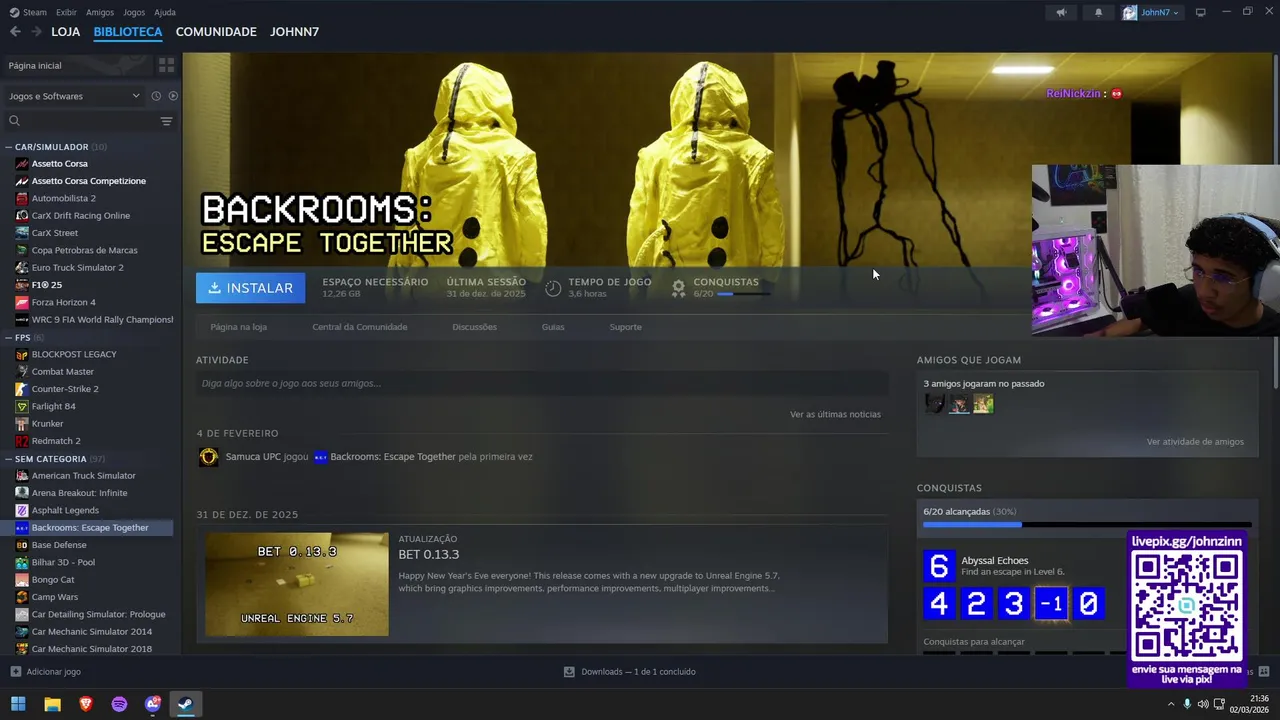Image resolution: width=1280 pixels, height=720 pixels.
Task: Select the achievement badge numbered 0
Action: click(1089, 603)
